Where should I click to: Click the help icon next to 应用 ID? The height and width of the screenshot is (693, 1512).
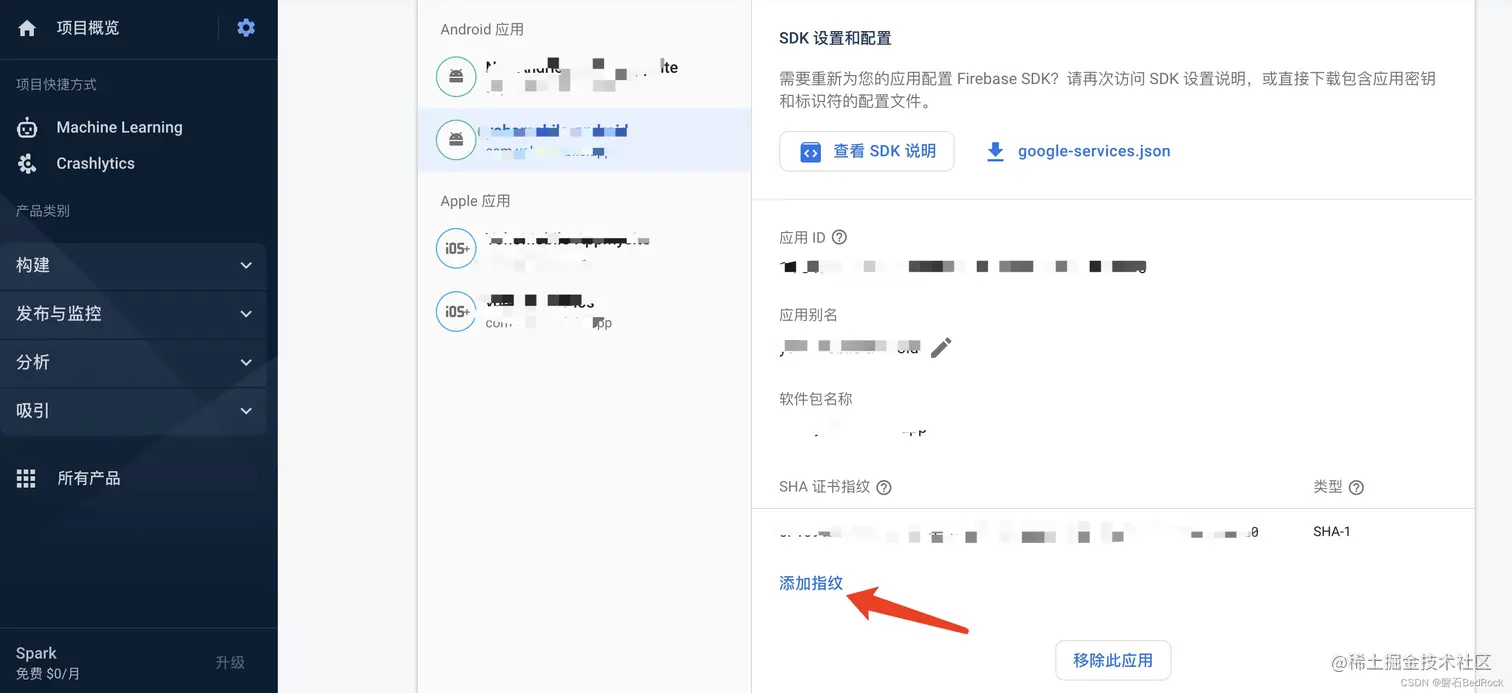pos(840,237)
